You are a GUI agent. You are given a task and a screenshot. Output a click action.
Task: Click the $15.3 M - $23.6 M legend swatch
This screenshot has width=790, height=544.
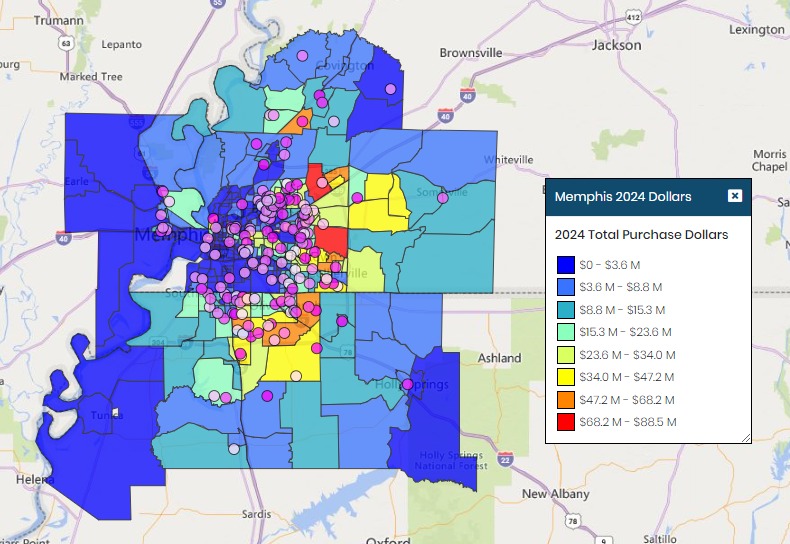pos(566,332)
